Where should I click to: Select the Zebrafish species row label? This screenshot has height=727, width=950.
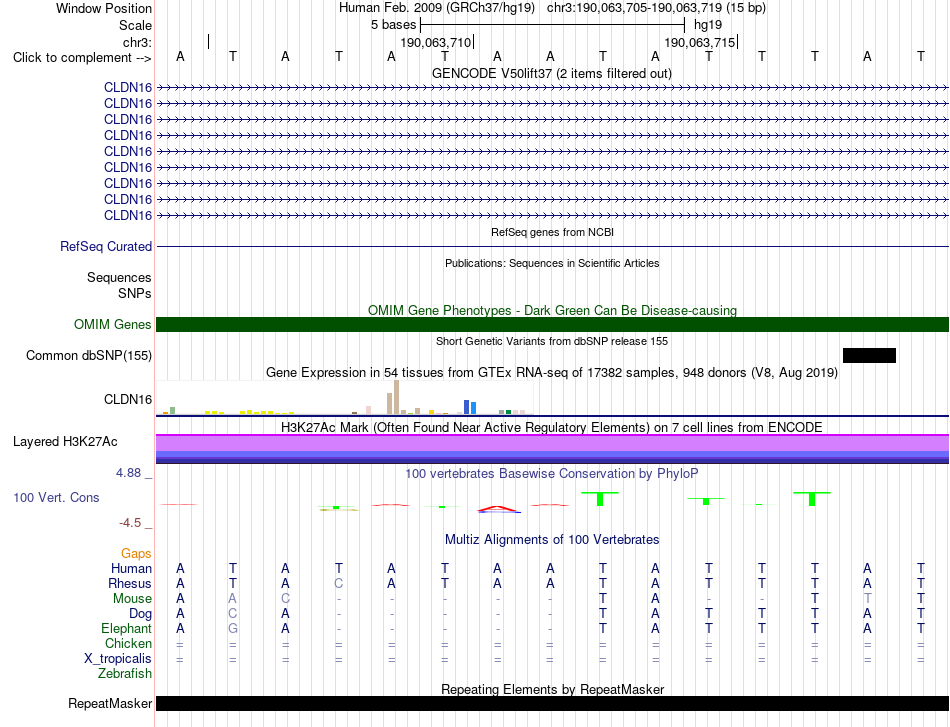125,674
